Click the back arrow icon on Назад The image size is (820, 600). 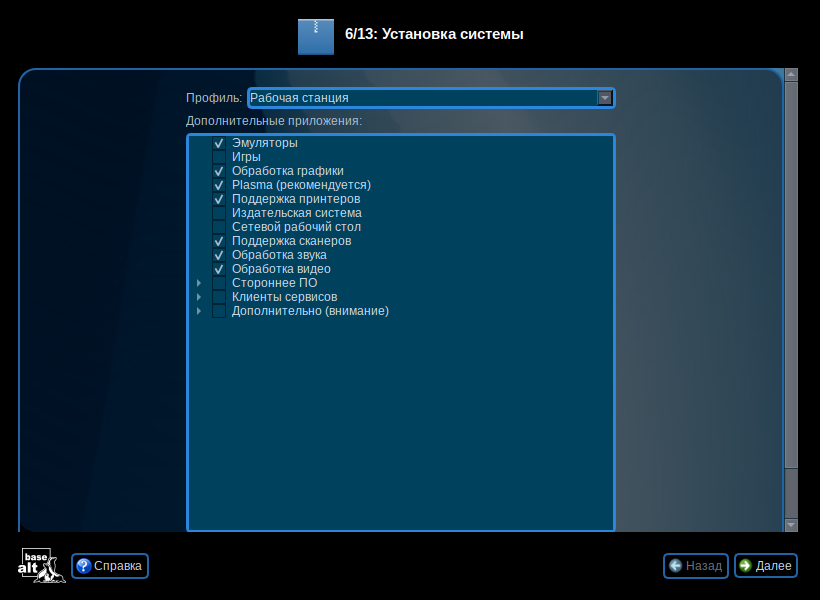[676, 566]
